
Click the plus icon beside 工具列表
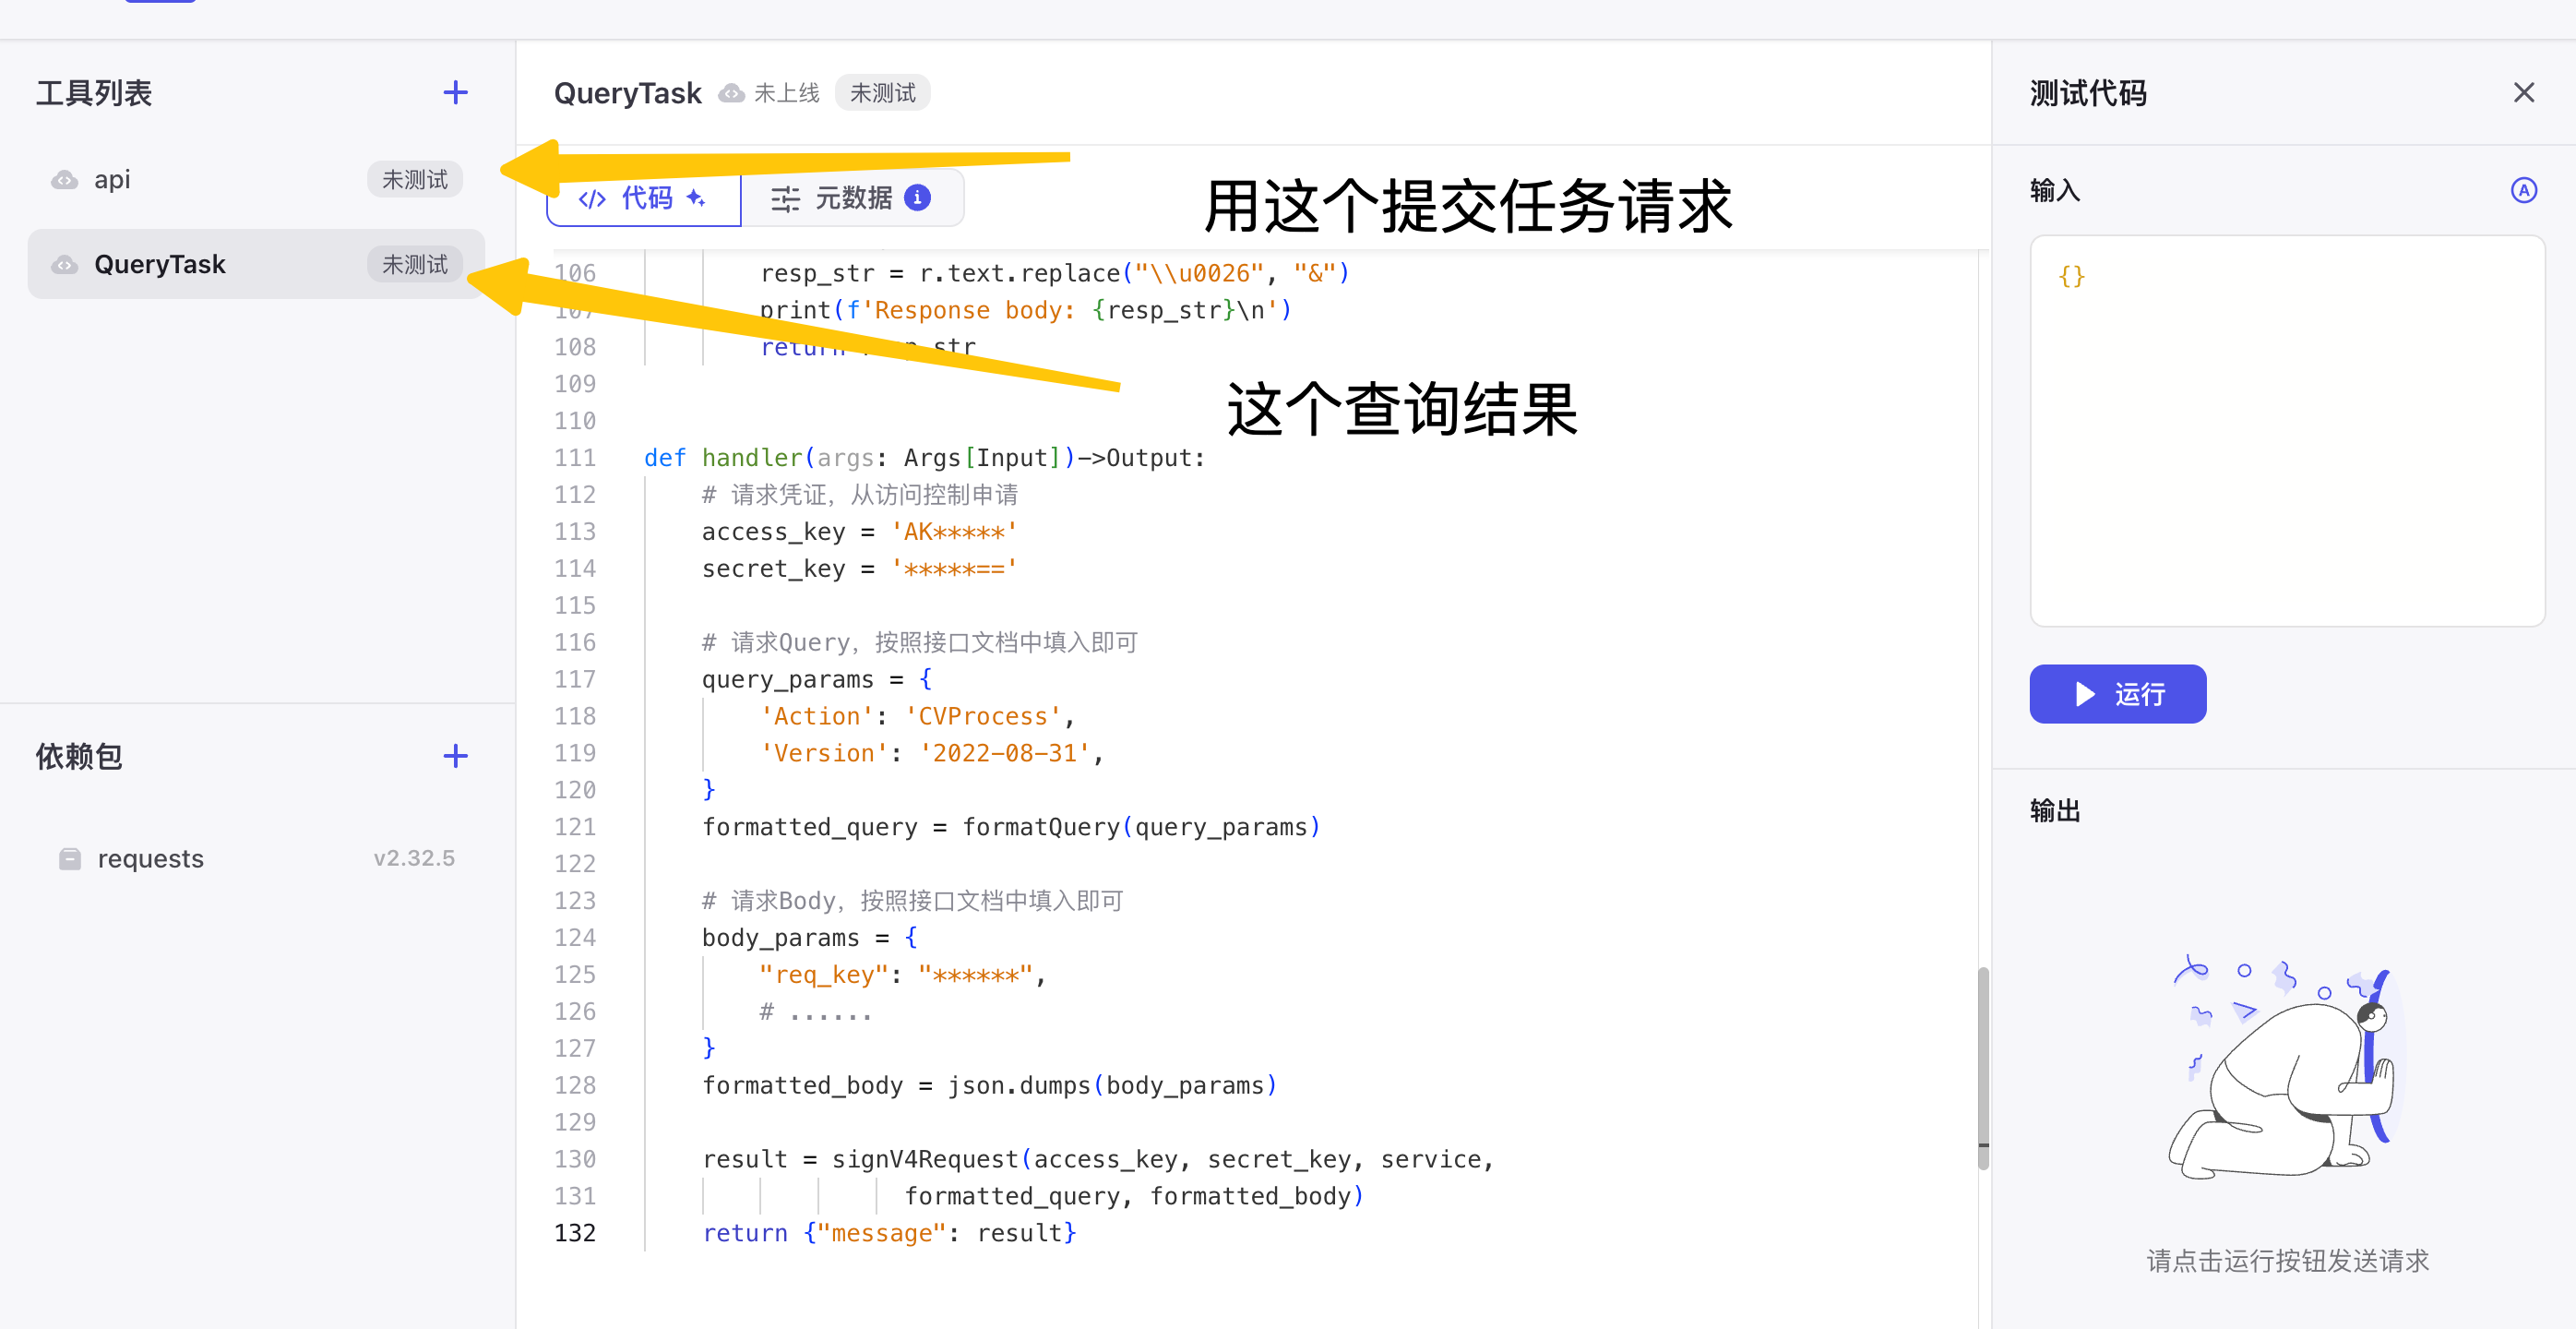click(455, 93)
